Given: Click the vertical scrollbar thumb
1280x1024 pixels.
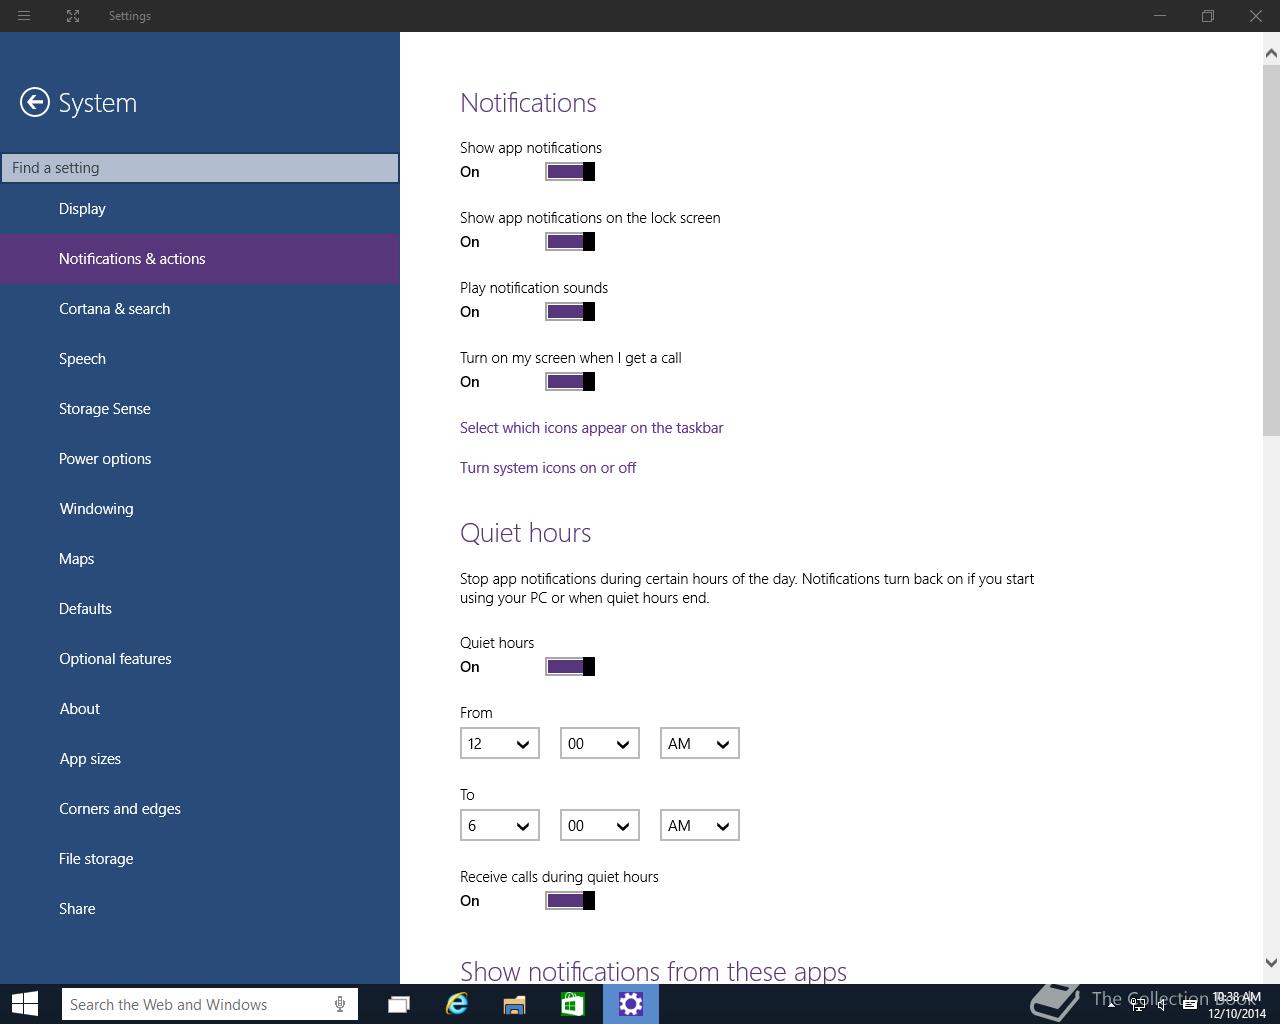Looking at the screenshot, I should coord(1271,250).
